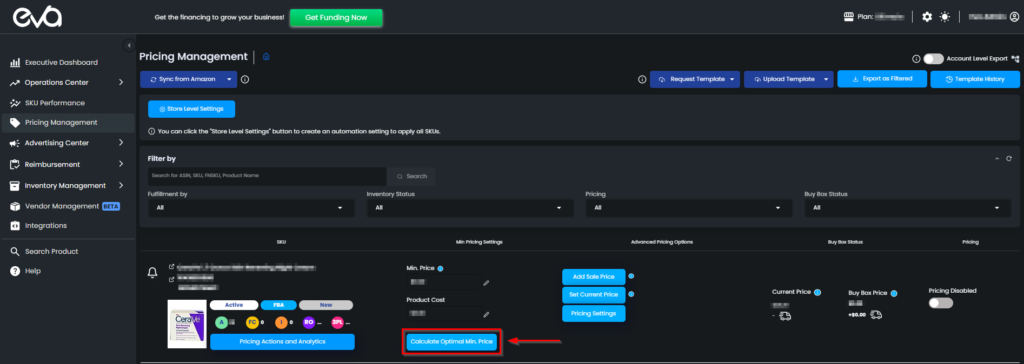Toggle Account Level Export switch
The width and height of the screenshot is (1024, 364).
[933, 59]
